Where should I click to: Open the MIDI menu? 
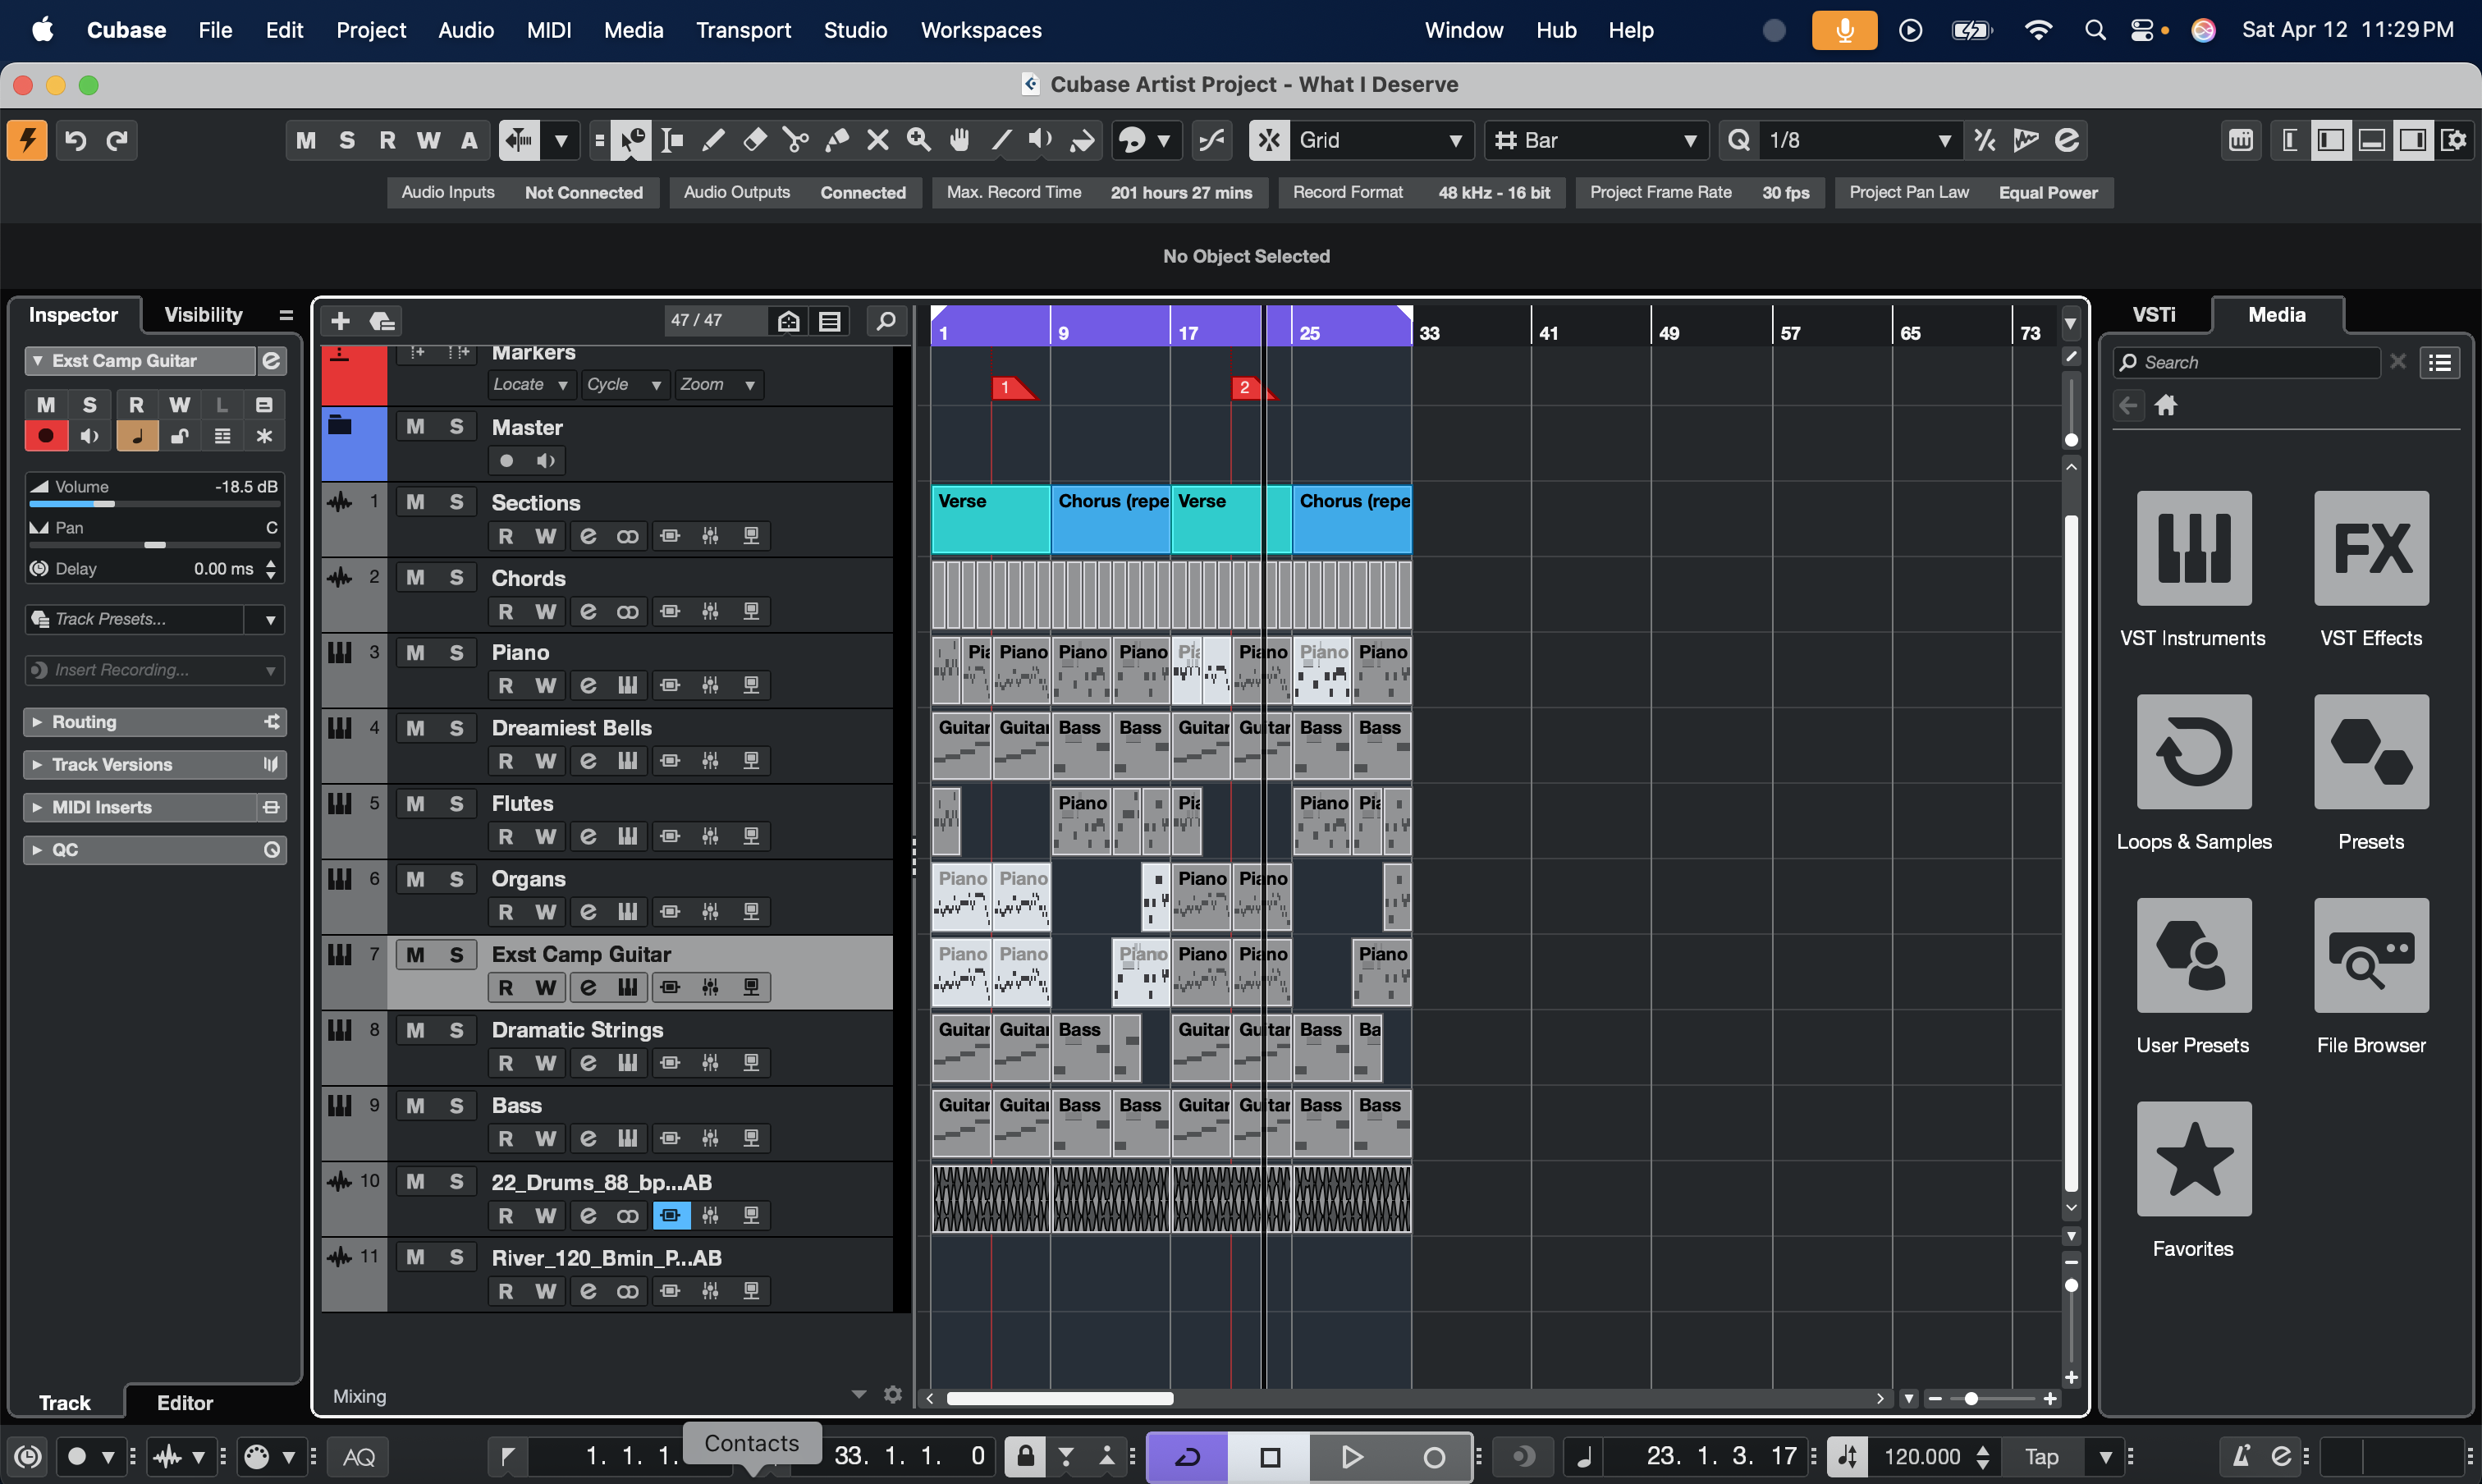tap(549, 30)
